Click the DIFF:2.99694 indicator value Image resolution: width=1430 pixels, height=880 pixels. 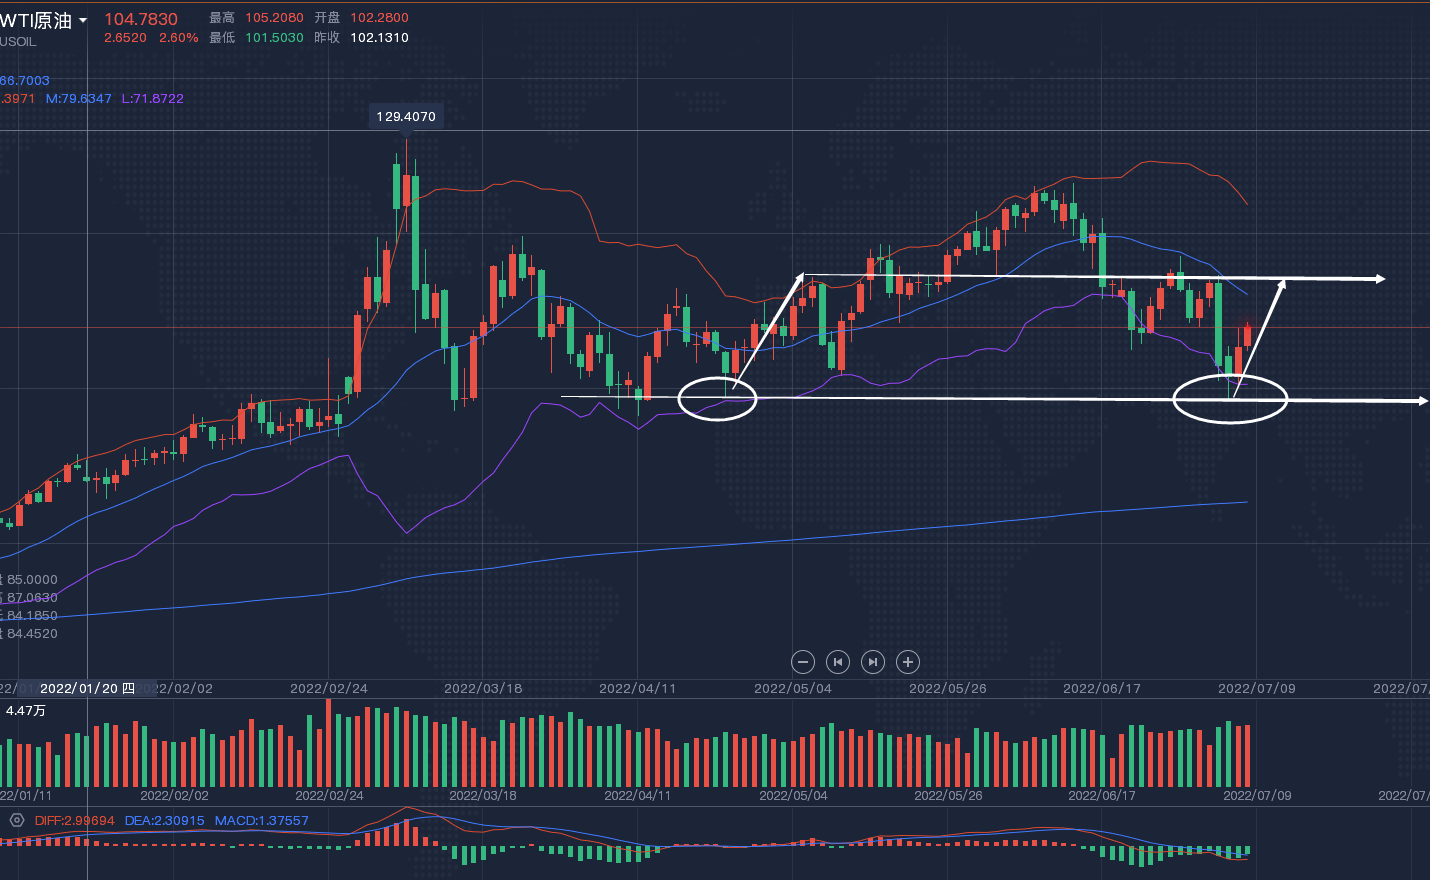click(x=74, y=821)
